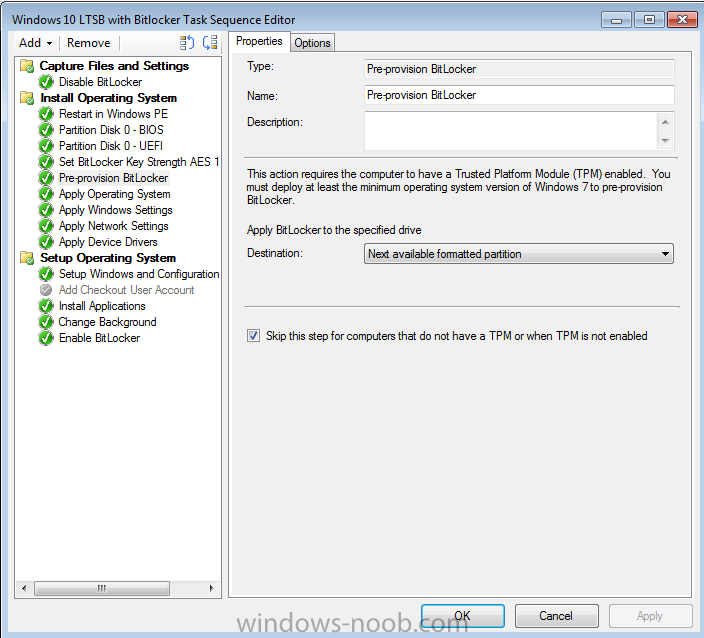Click green check icon beside Apply Operating System

[46, 194]
